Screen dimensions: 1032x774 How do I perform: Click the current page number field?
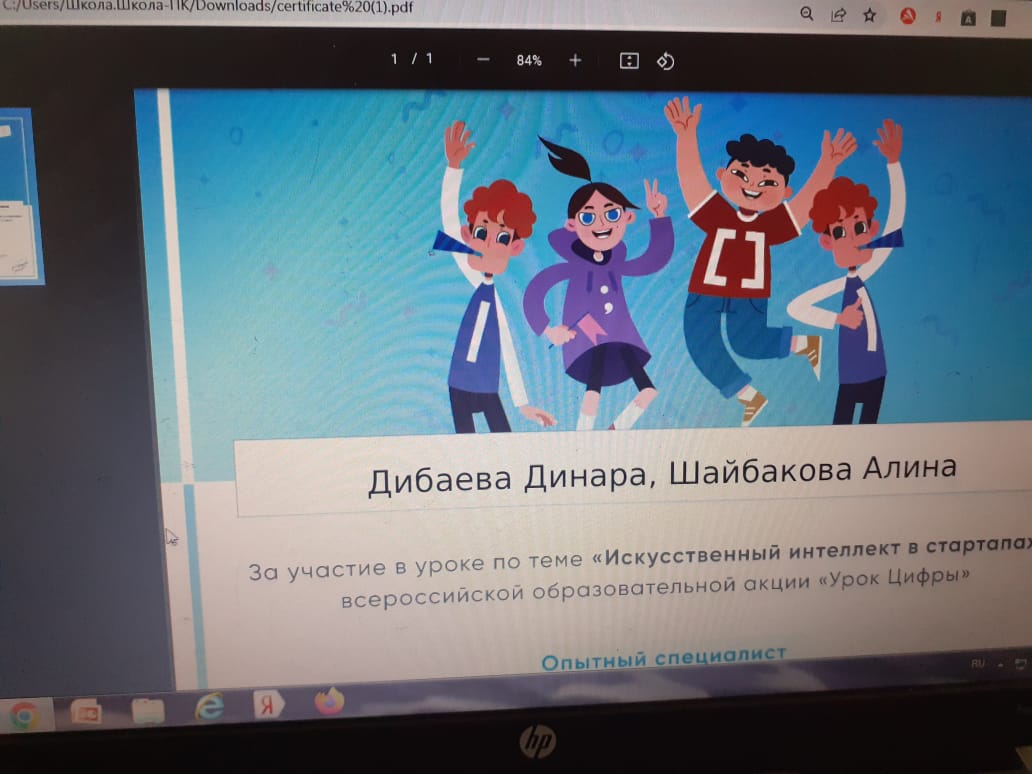click(395, 58)
